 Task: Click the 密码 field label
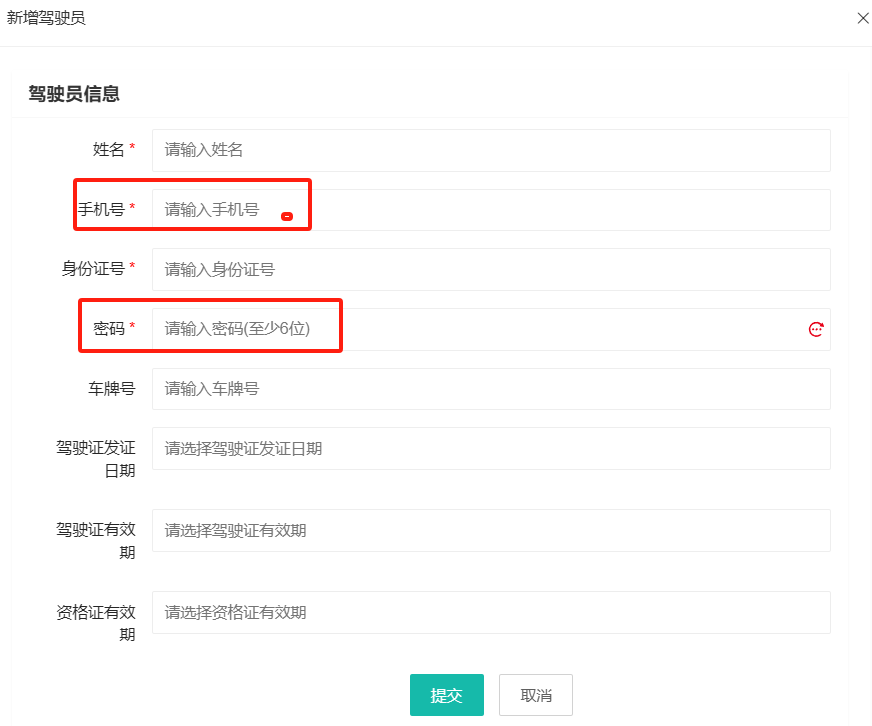pyautogui.click(x=108, y=329)
